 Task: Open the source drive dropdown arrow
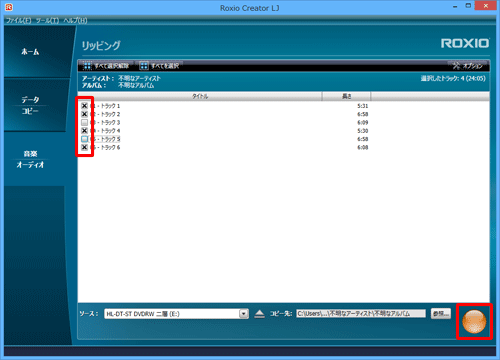tap(244, 314)
